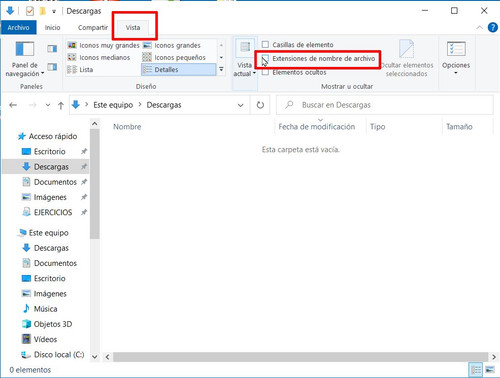500x378 pixels.
Task: Click horizontal scrollbar right arrow
Action: click(494, 357)
